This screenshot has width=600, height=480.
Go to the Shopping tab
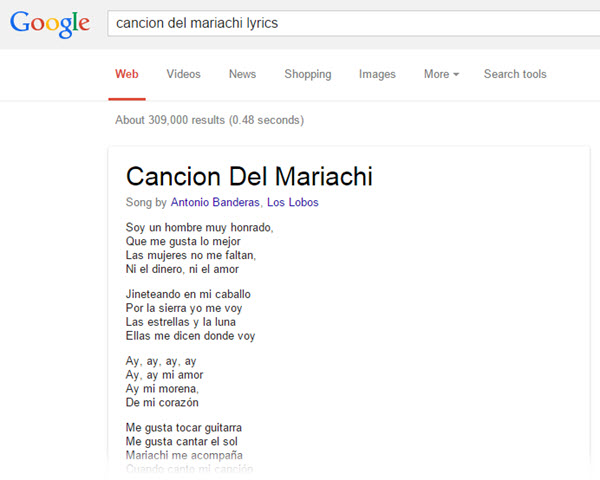(308, 74)
